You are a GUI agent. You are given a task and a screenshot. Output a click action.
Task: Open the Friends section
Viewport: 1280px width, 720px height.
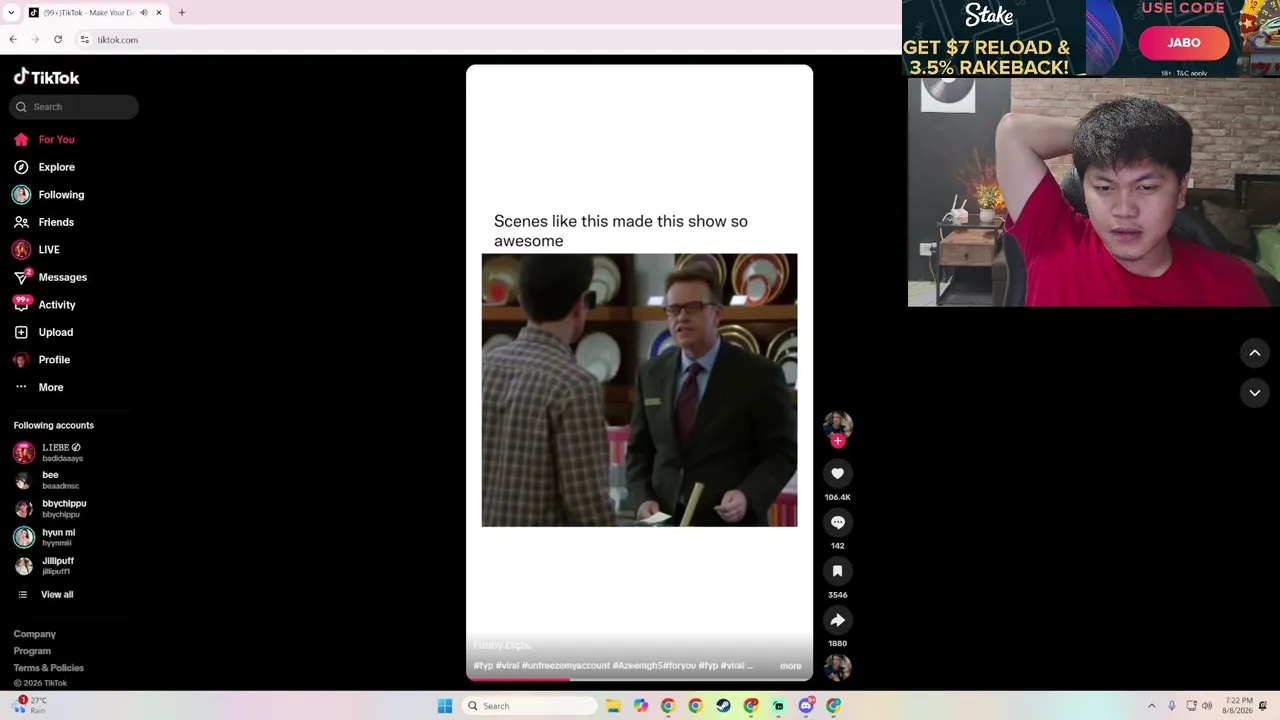(x=45, y=222)
